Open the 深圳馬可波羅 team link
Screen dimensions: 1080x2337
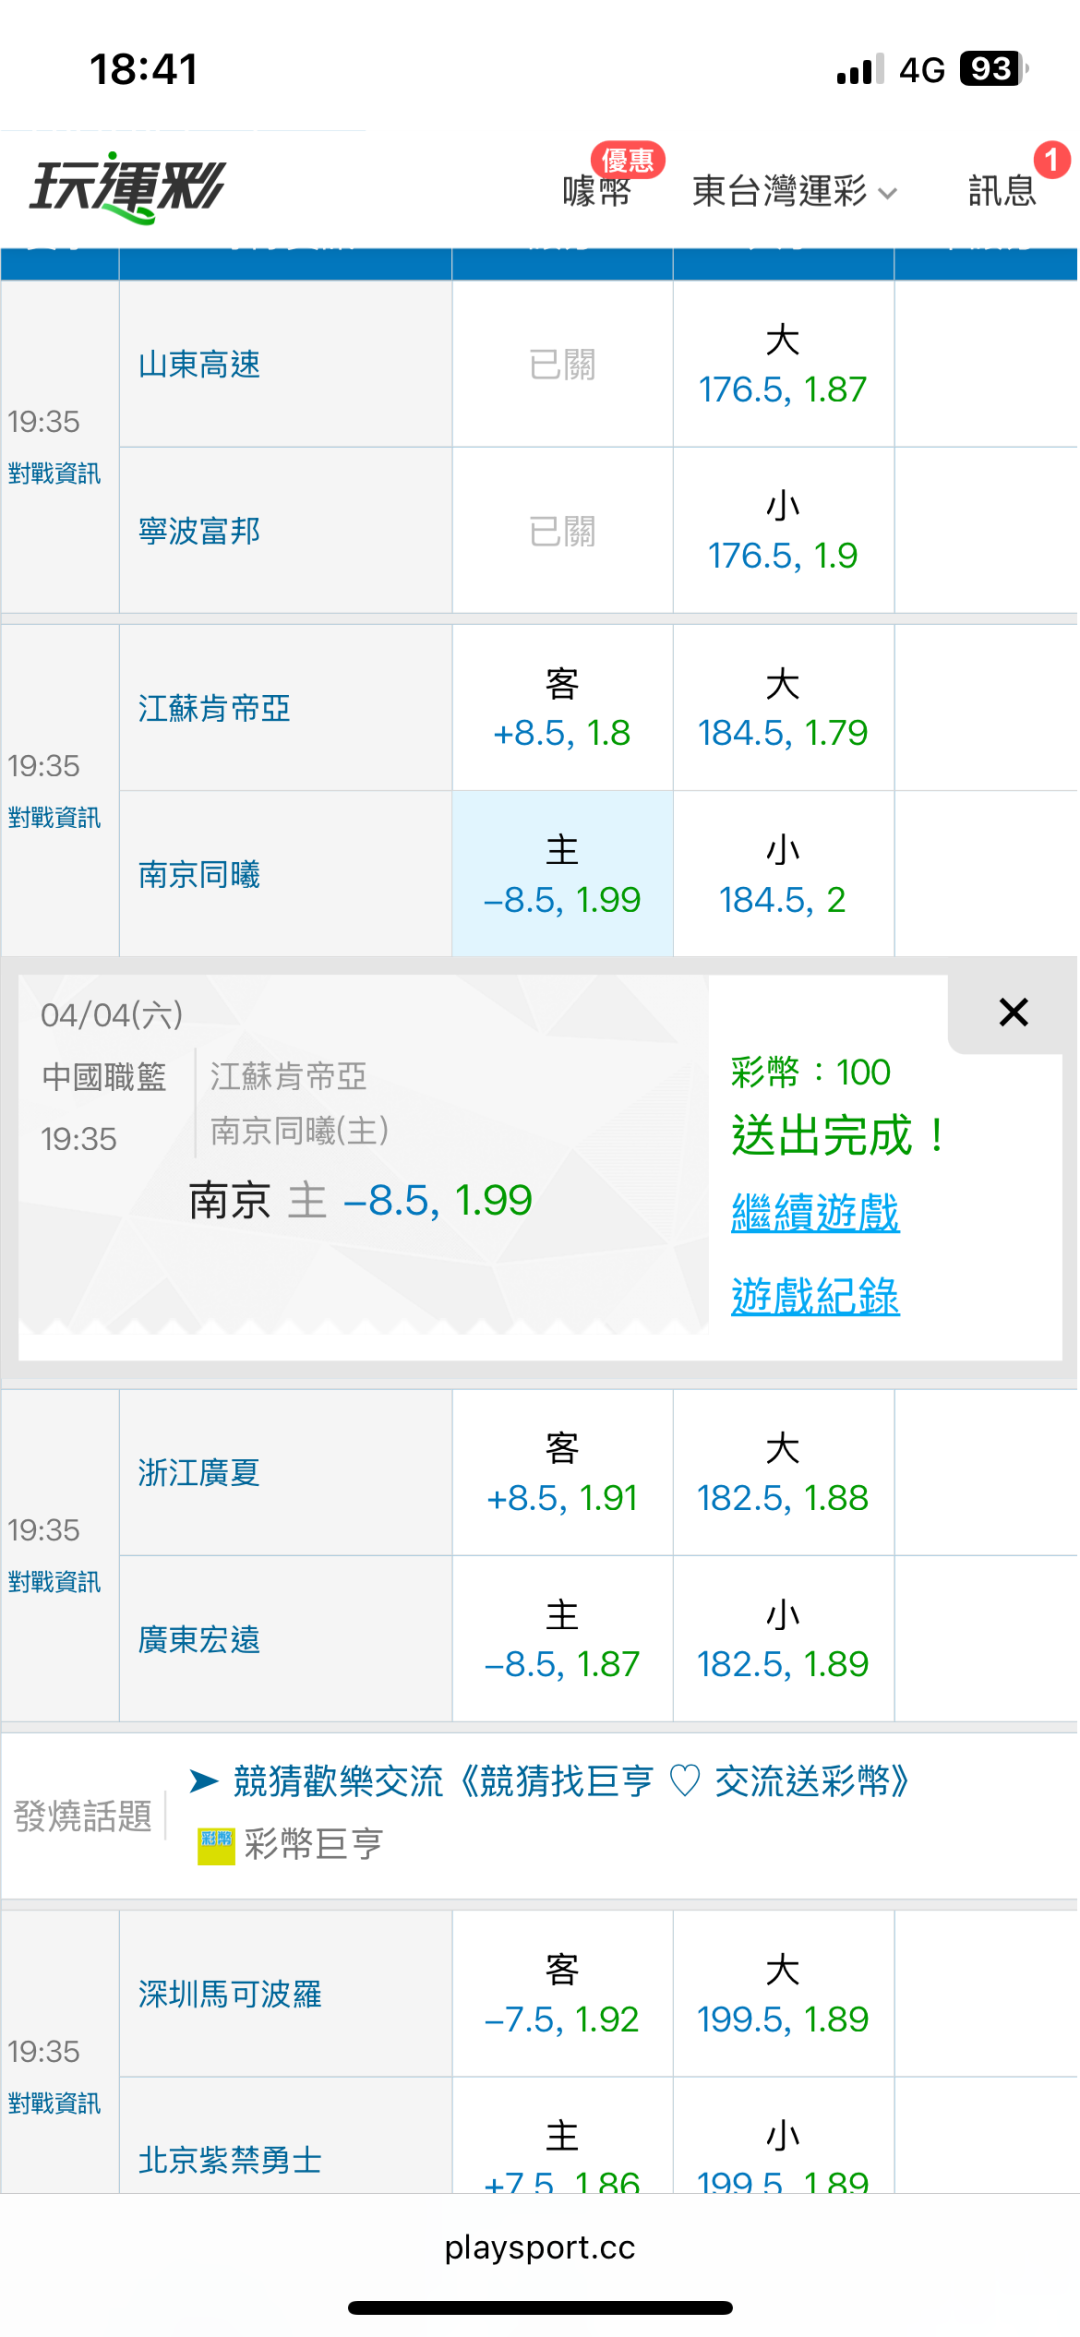(x=230, y=1994)
